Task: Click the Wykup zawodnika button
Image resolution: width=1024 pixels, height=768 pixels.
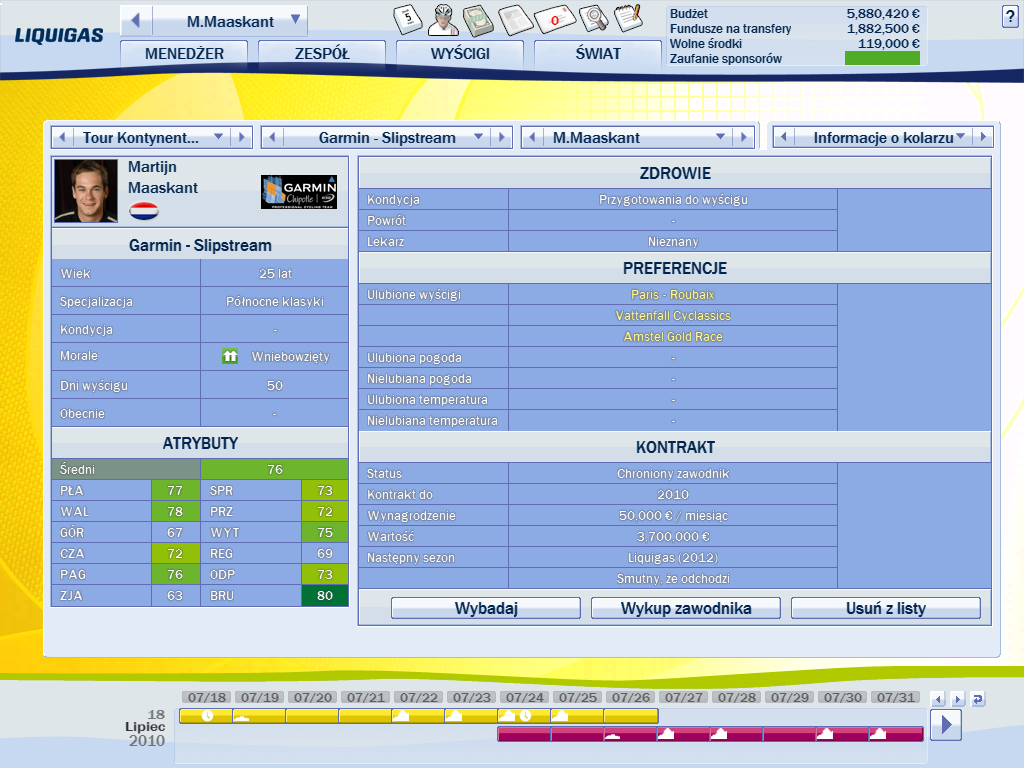Action: pyautogui.click(x=686, y=608)
